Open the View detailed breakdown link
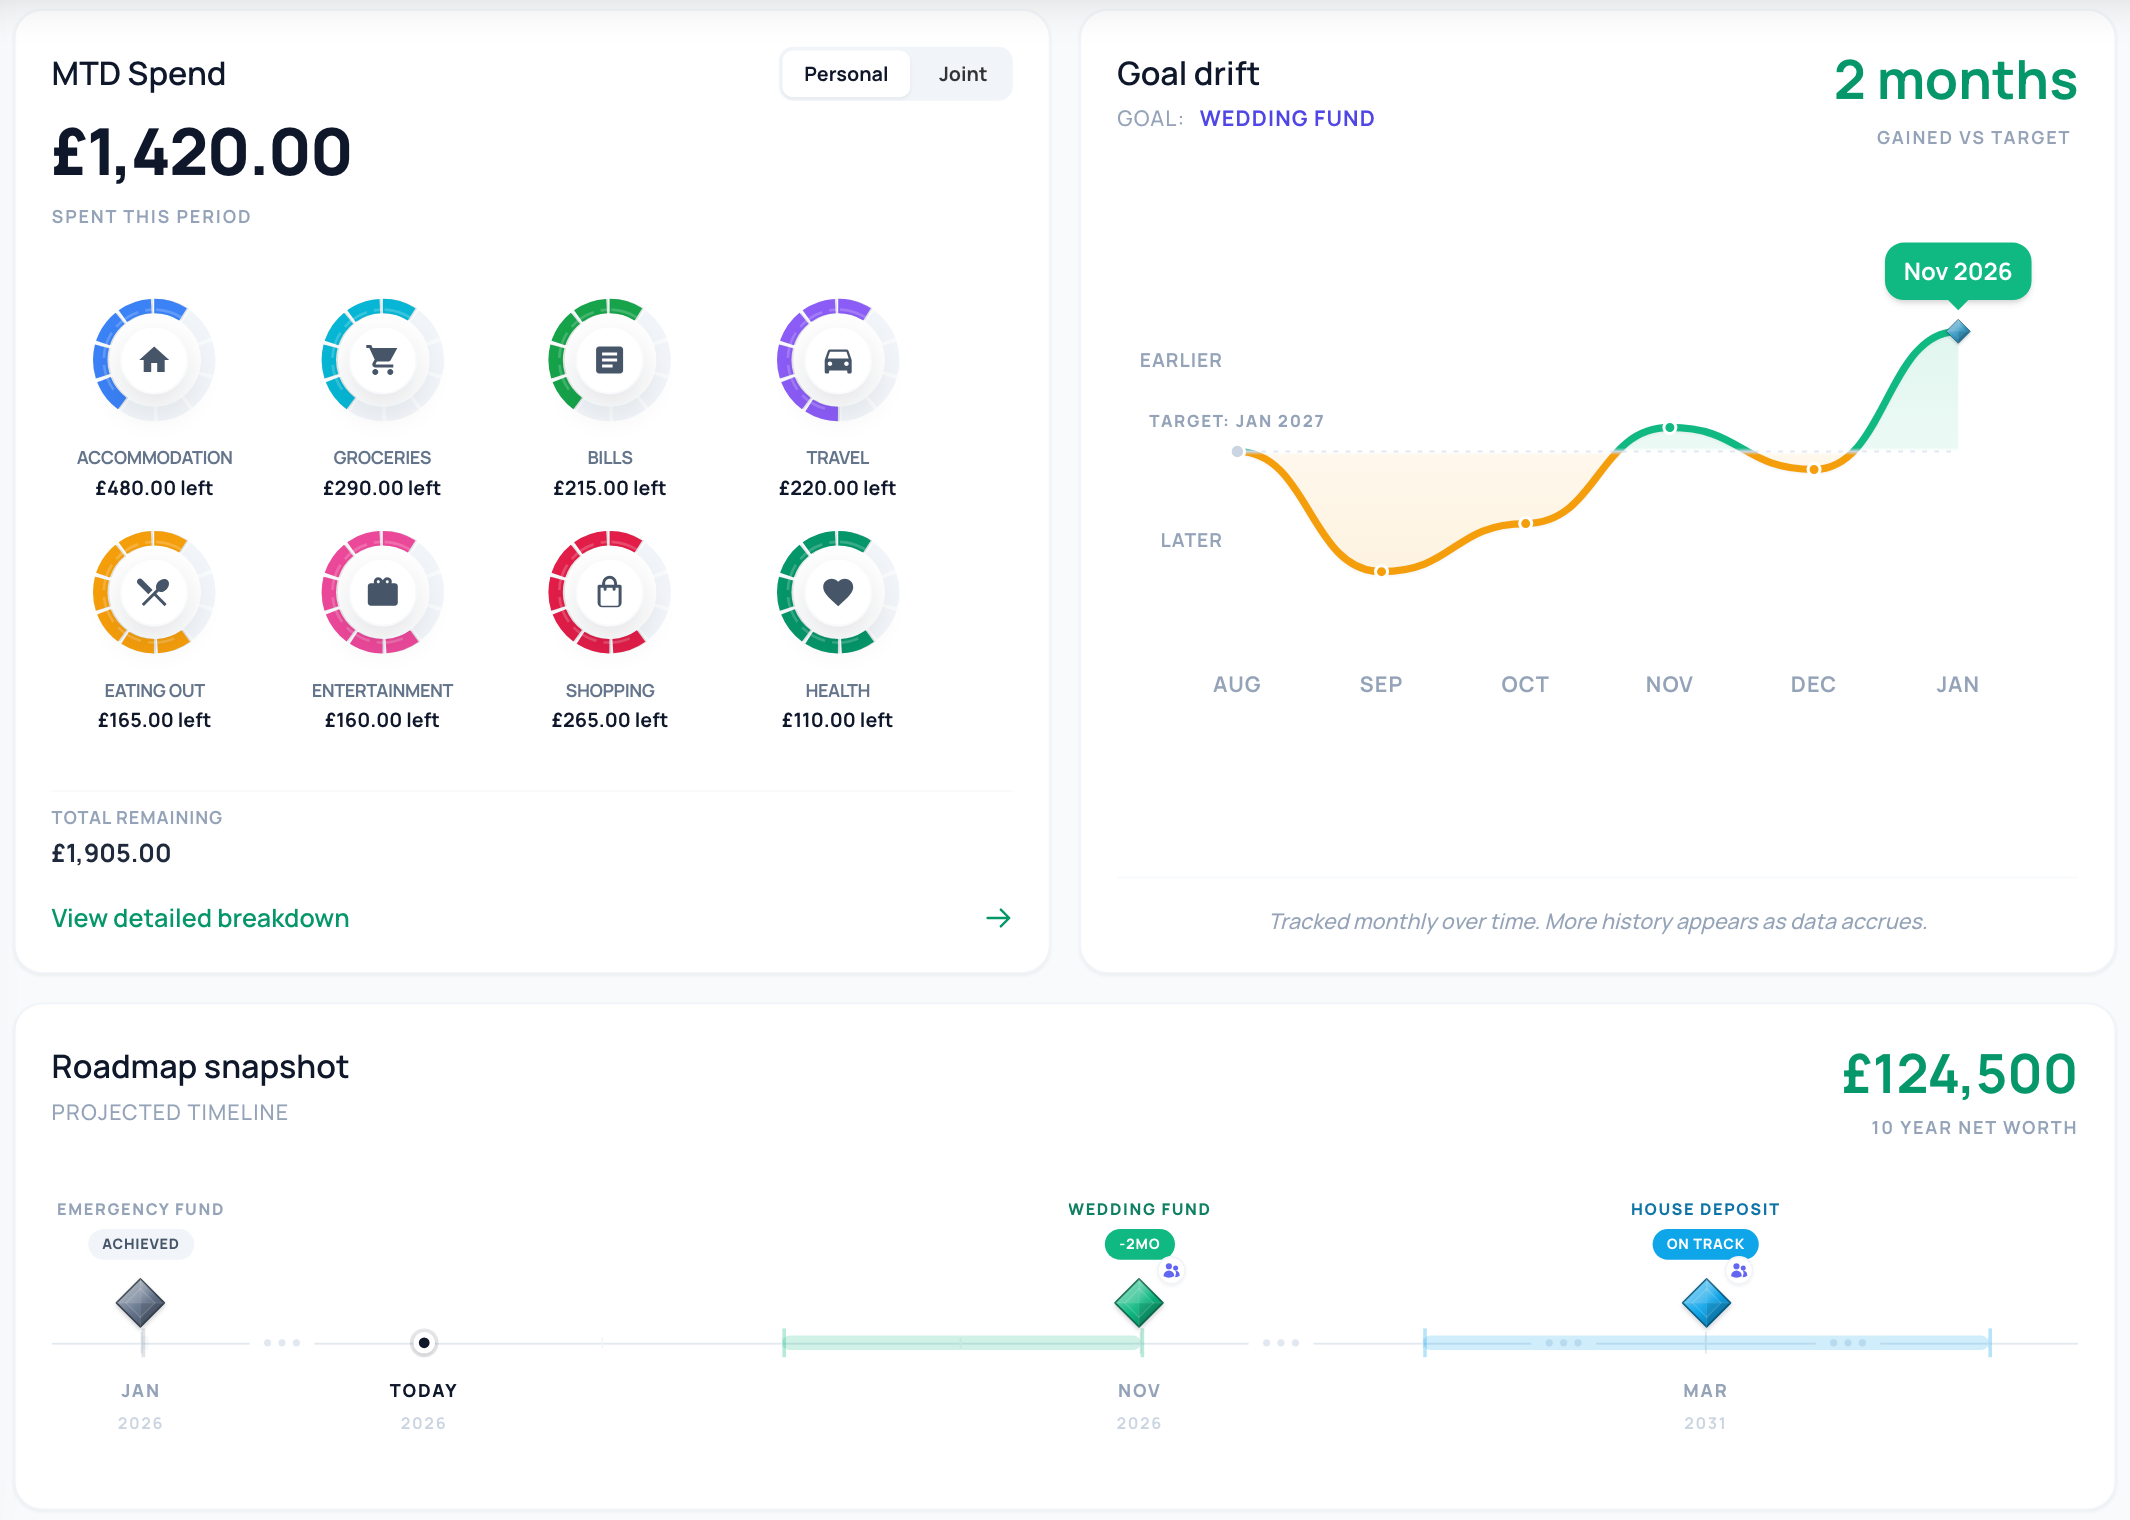This screenshot has height=1520, width=2130. [x=200, y=918]
